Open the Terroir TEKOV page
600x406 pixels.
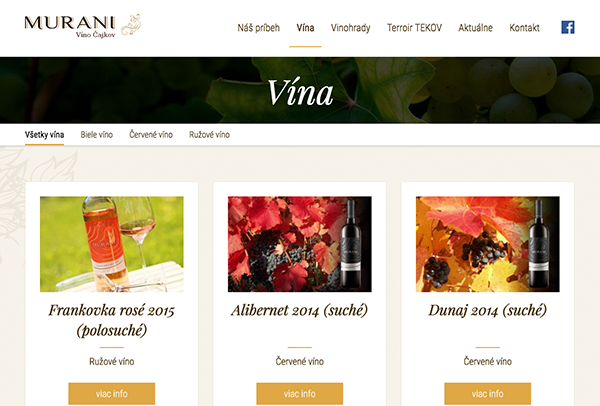click(414, 28)
